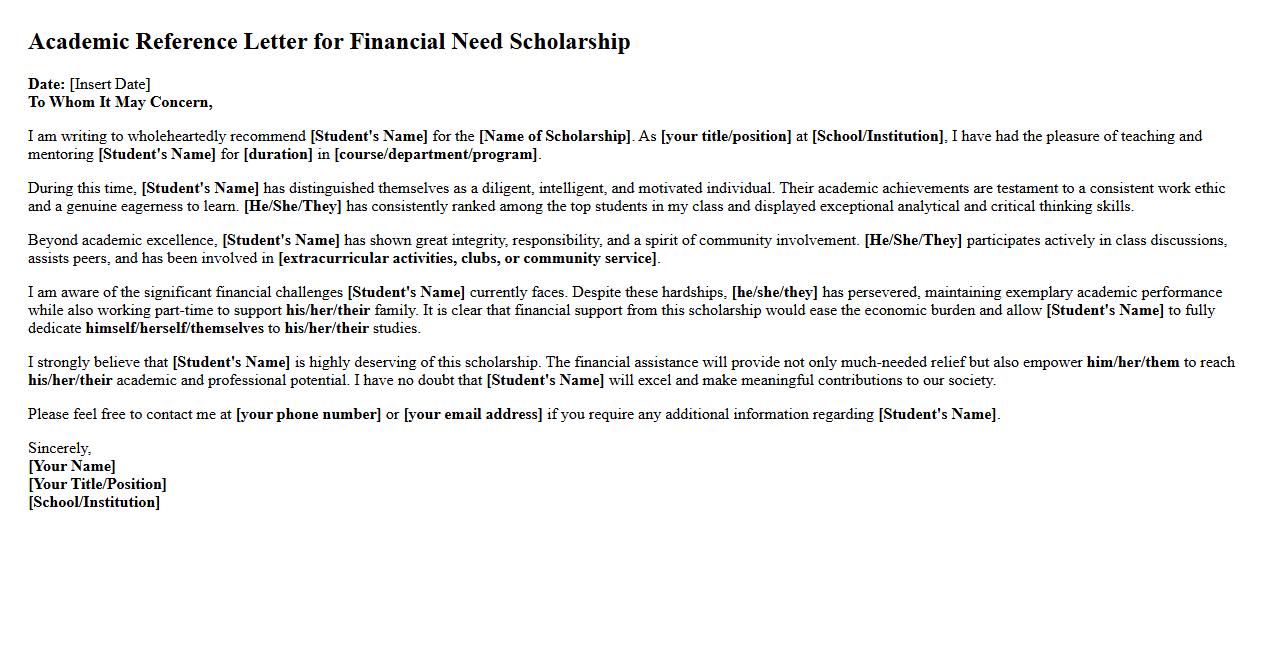Click the [extracurricular activities, clubs, or community service] placeholder
This screenshot has height=650, width=1278.
click(468, 258)
